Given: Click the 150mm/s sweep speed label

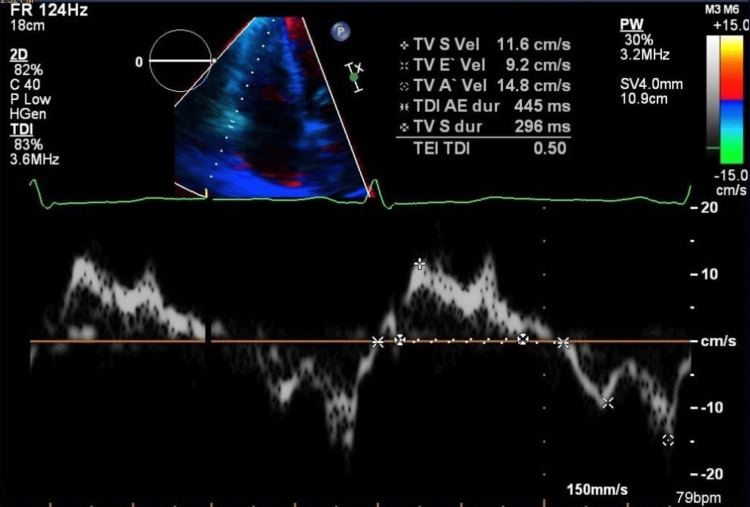Looking at the screenshot, I should tap(597, 490).
